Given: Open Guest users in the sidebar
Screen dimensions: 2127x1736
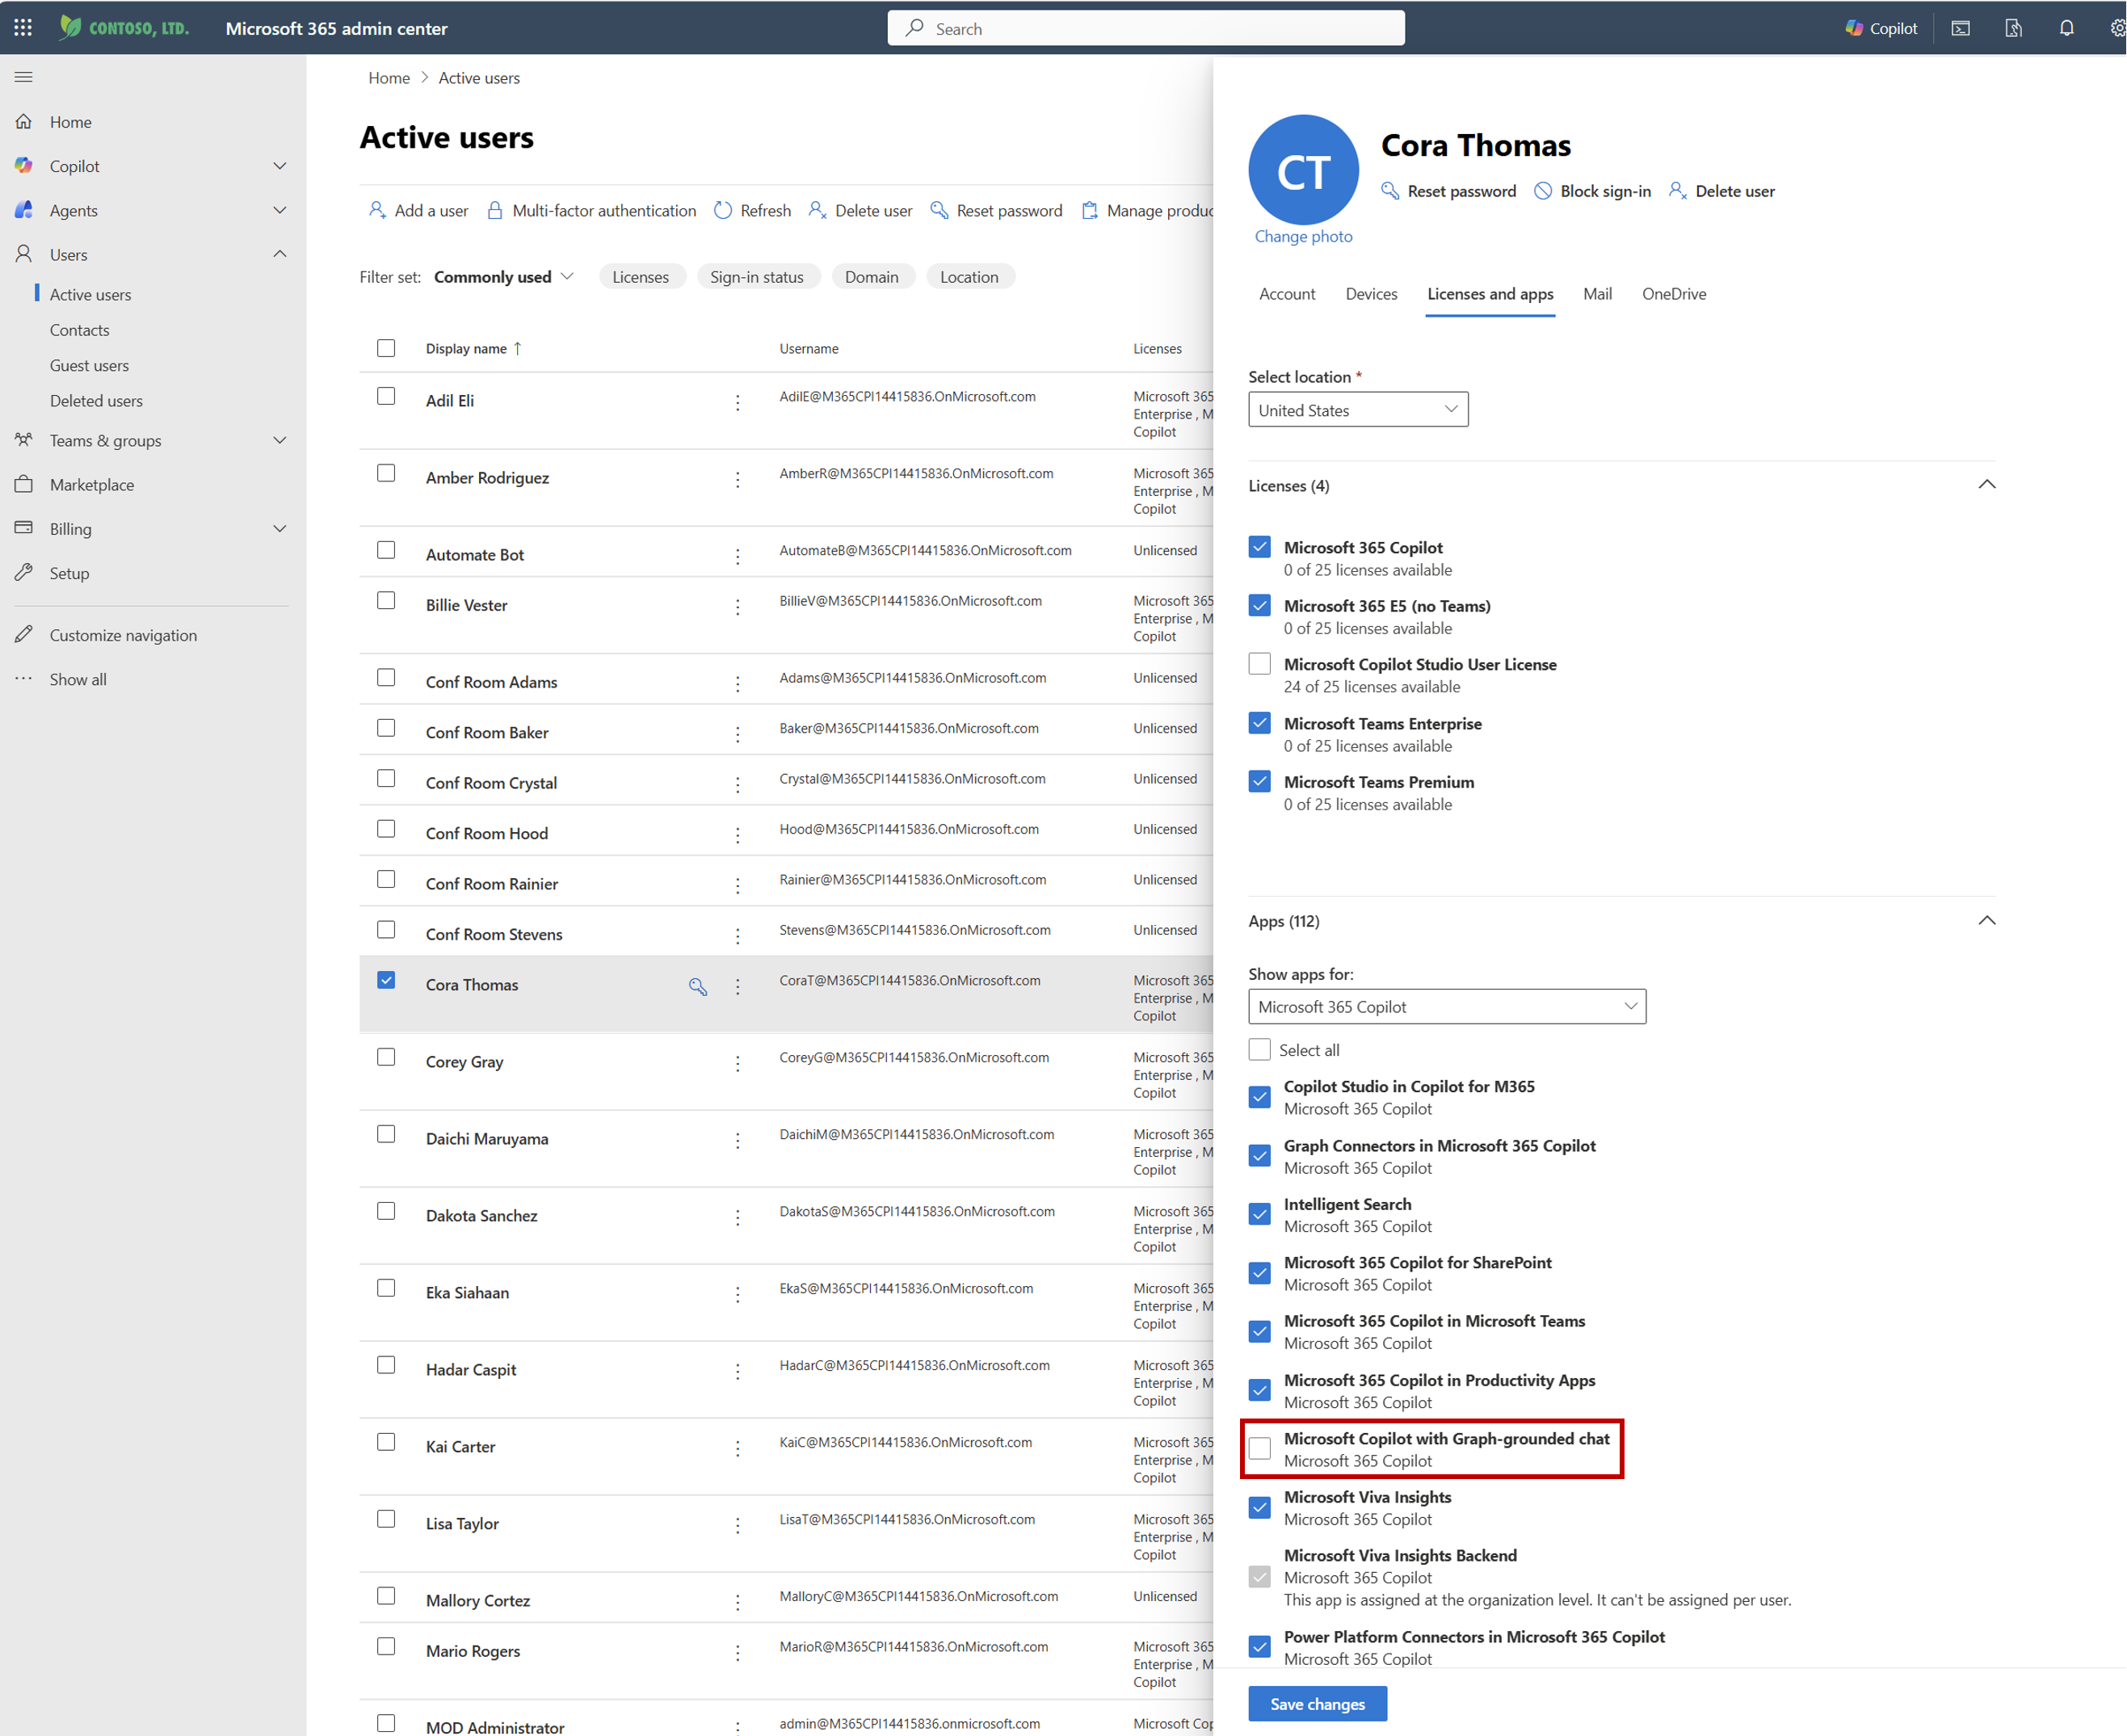Looking at the screenshot, I should tap(89, 365).
